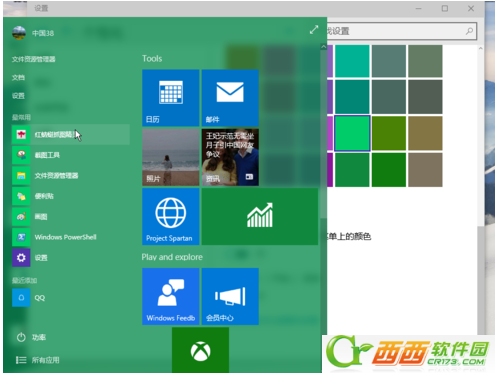This screenshot has height=373, width=495.
Task: Open 文档 documents link
Action: (18, 78)
